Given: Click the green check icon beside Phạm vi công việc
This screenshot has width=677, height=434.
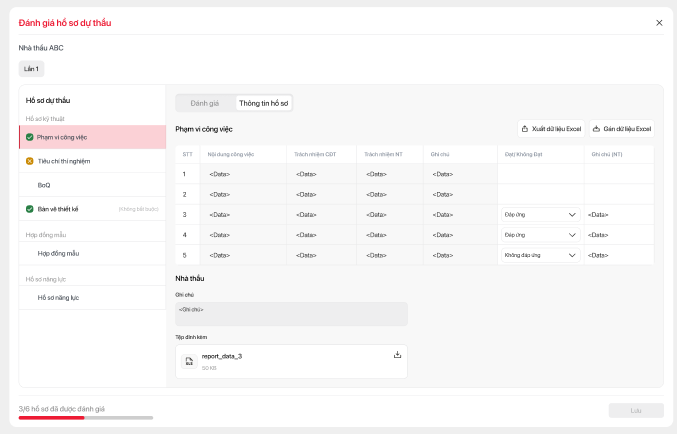Looking at the screenshot, I should [x=30, y=137].
